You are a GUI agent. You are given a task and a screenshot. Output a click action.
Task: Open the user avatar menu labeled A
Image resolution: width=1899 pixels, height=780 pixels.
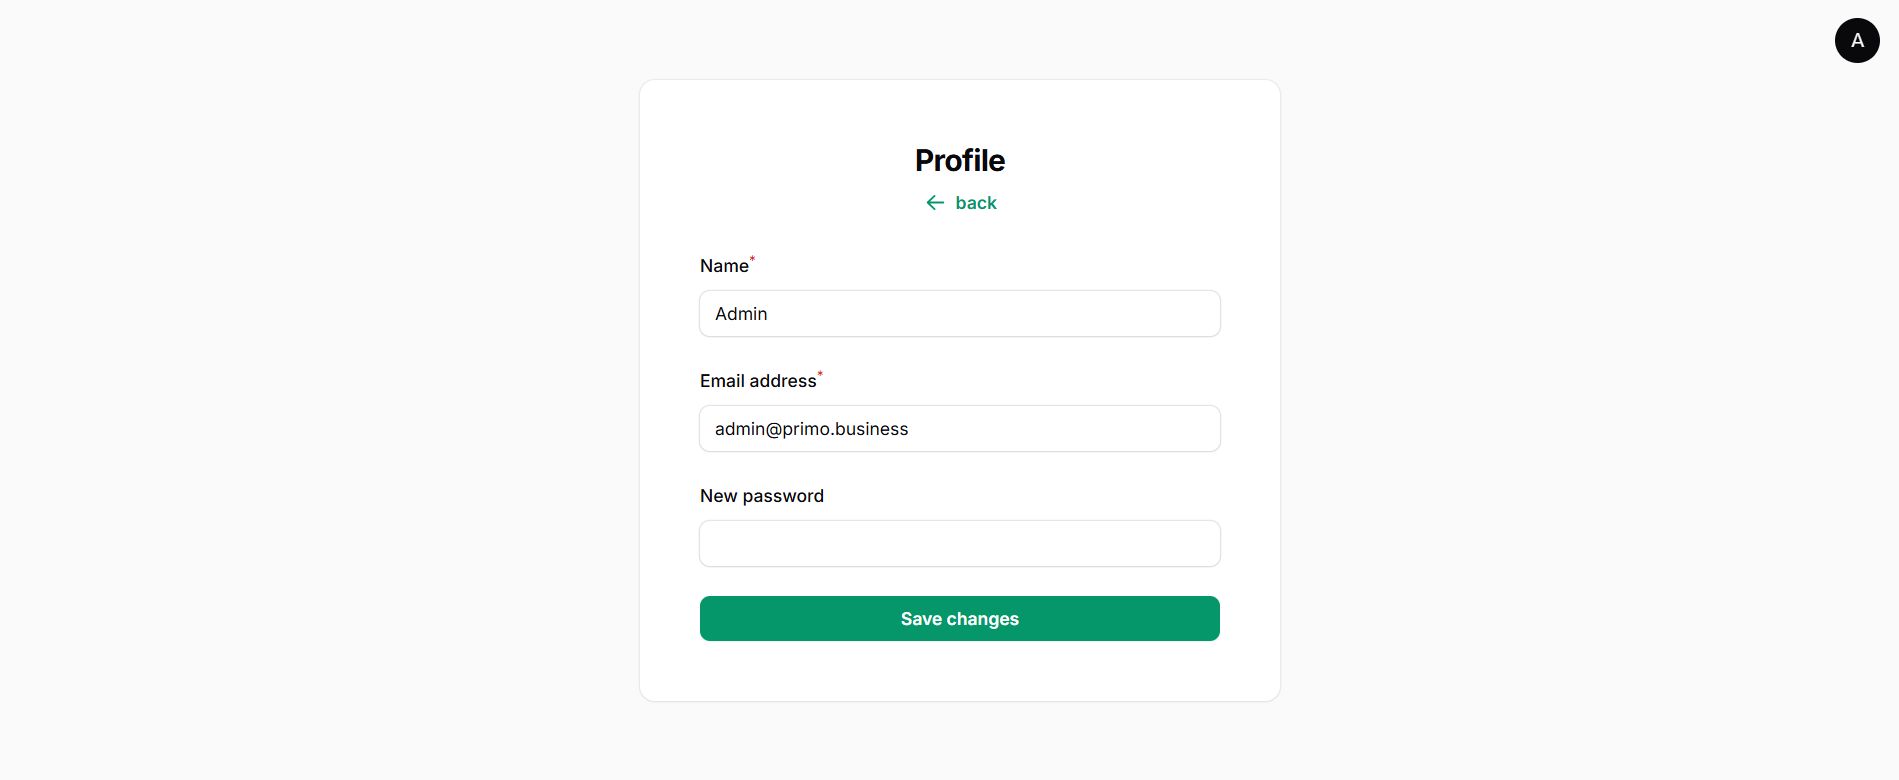(1857, 40)
